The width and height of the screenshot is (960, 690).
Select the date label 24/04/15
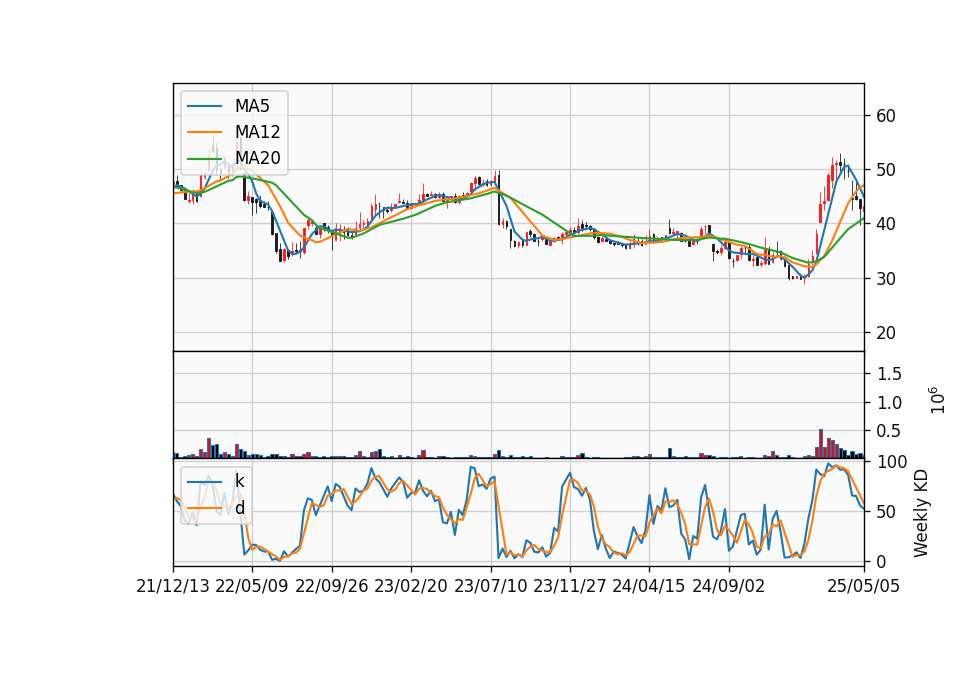649,586
